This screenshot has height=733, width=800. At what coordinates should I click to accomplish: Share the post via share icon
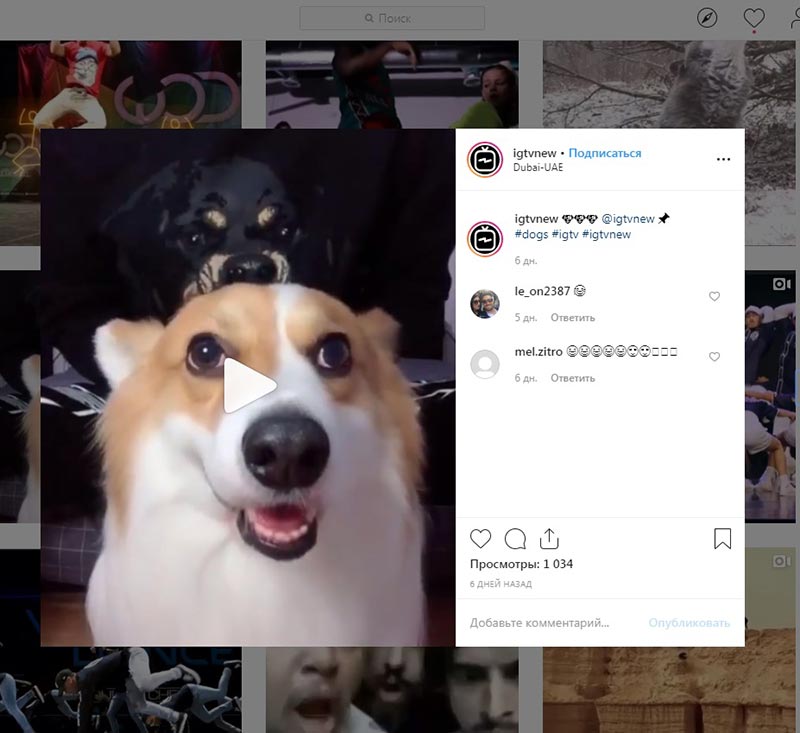click(x=549, y=539)
